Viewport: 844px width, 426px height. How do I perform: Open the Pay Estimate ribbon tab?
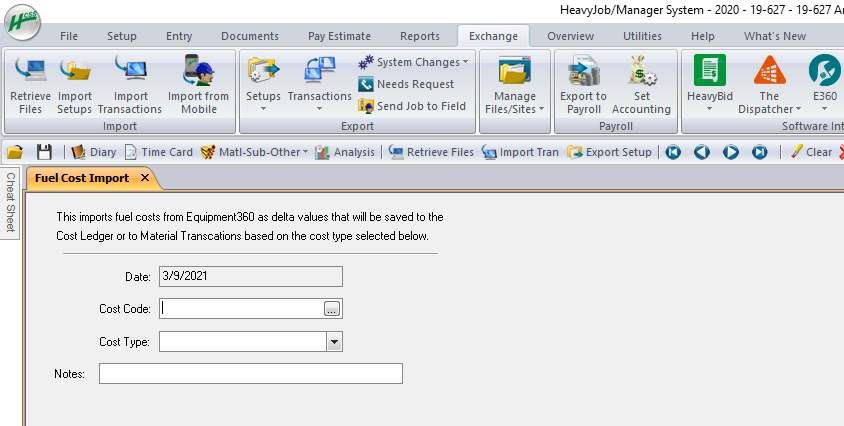click(339, 36)
